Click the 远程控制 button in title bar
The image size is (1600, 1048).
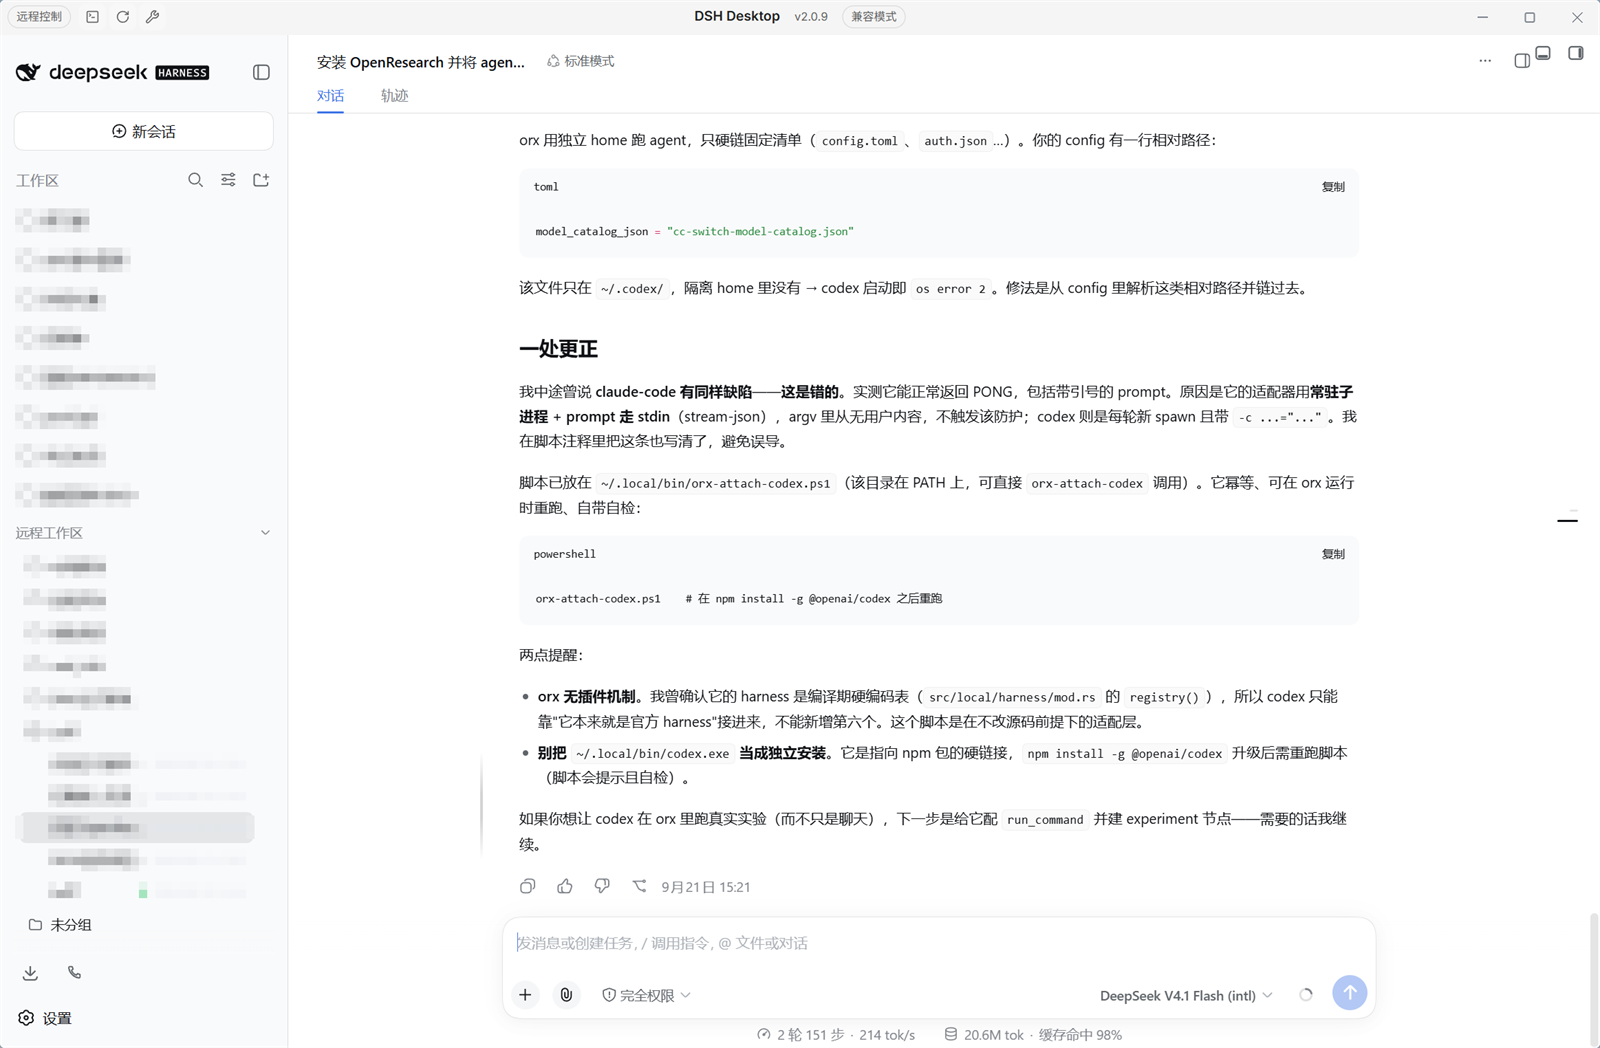pos(40,17)
